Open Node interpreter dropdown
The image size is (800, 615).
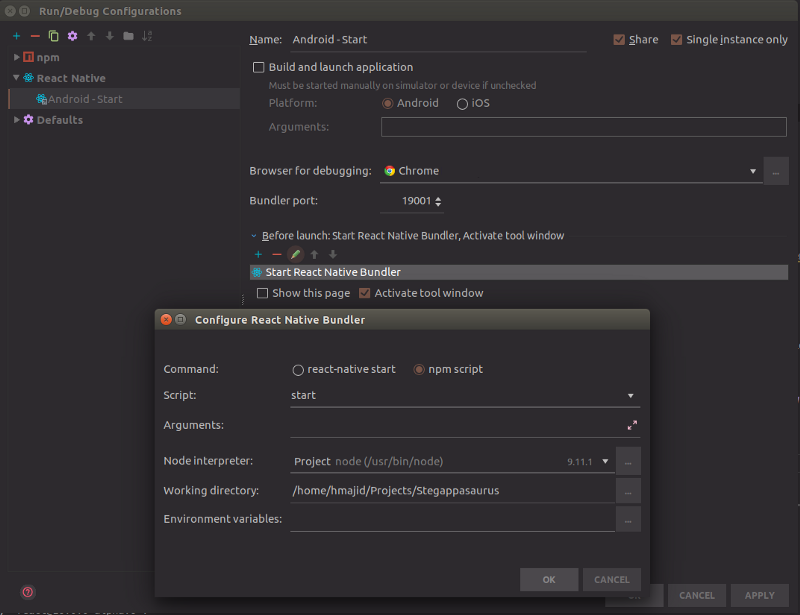[x=605, y=461]
